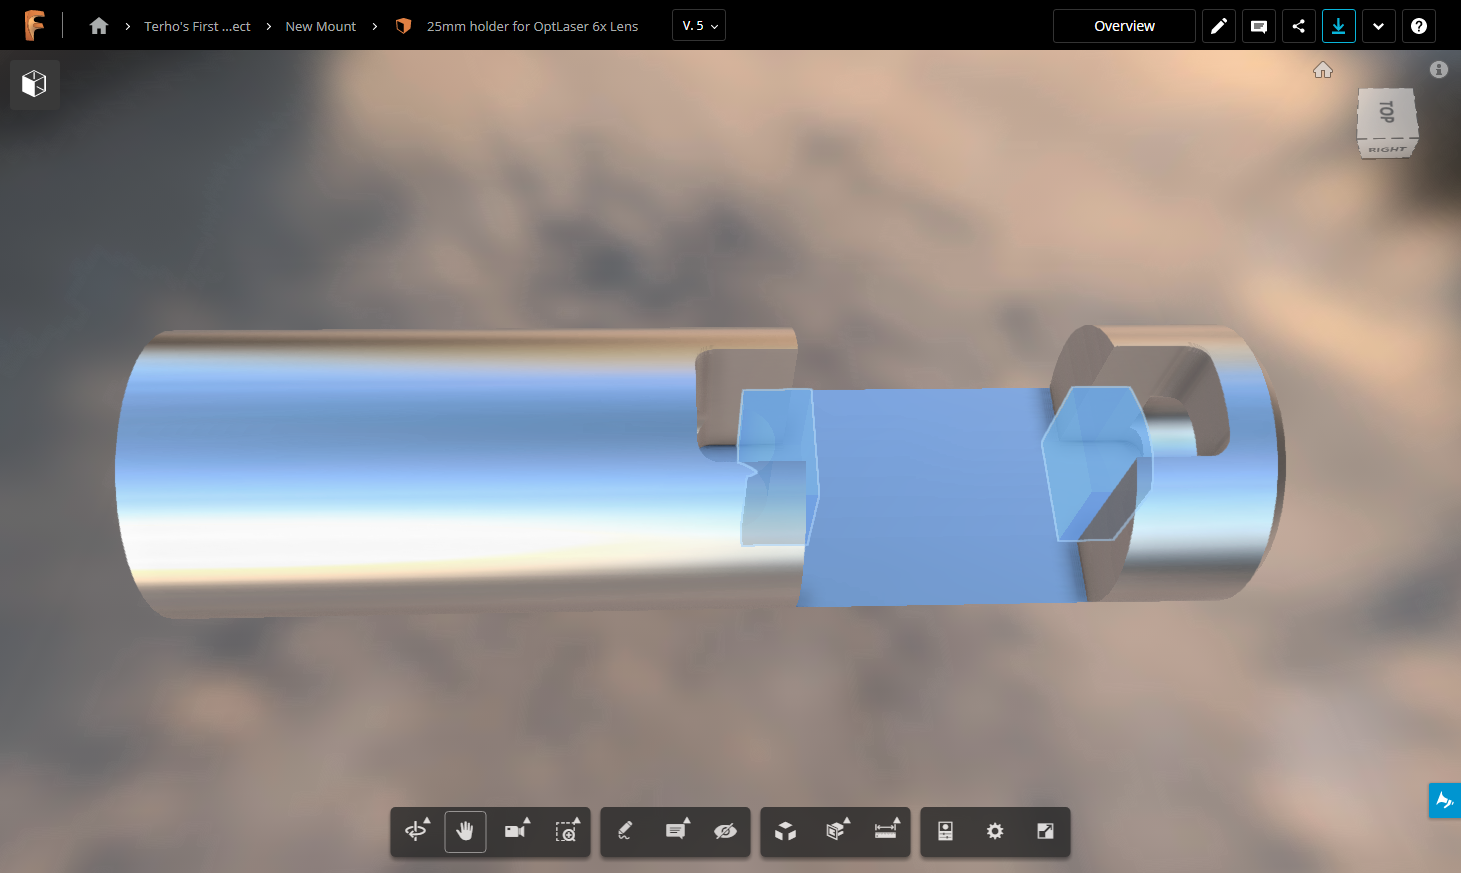
Task: Toggle full screen mode
Action: (1045, 831)
